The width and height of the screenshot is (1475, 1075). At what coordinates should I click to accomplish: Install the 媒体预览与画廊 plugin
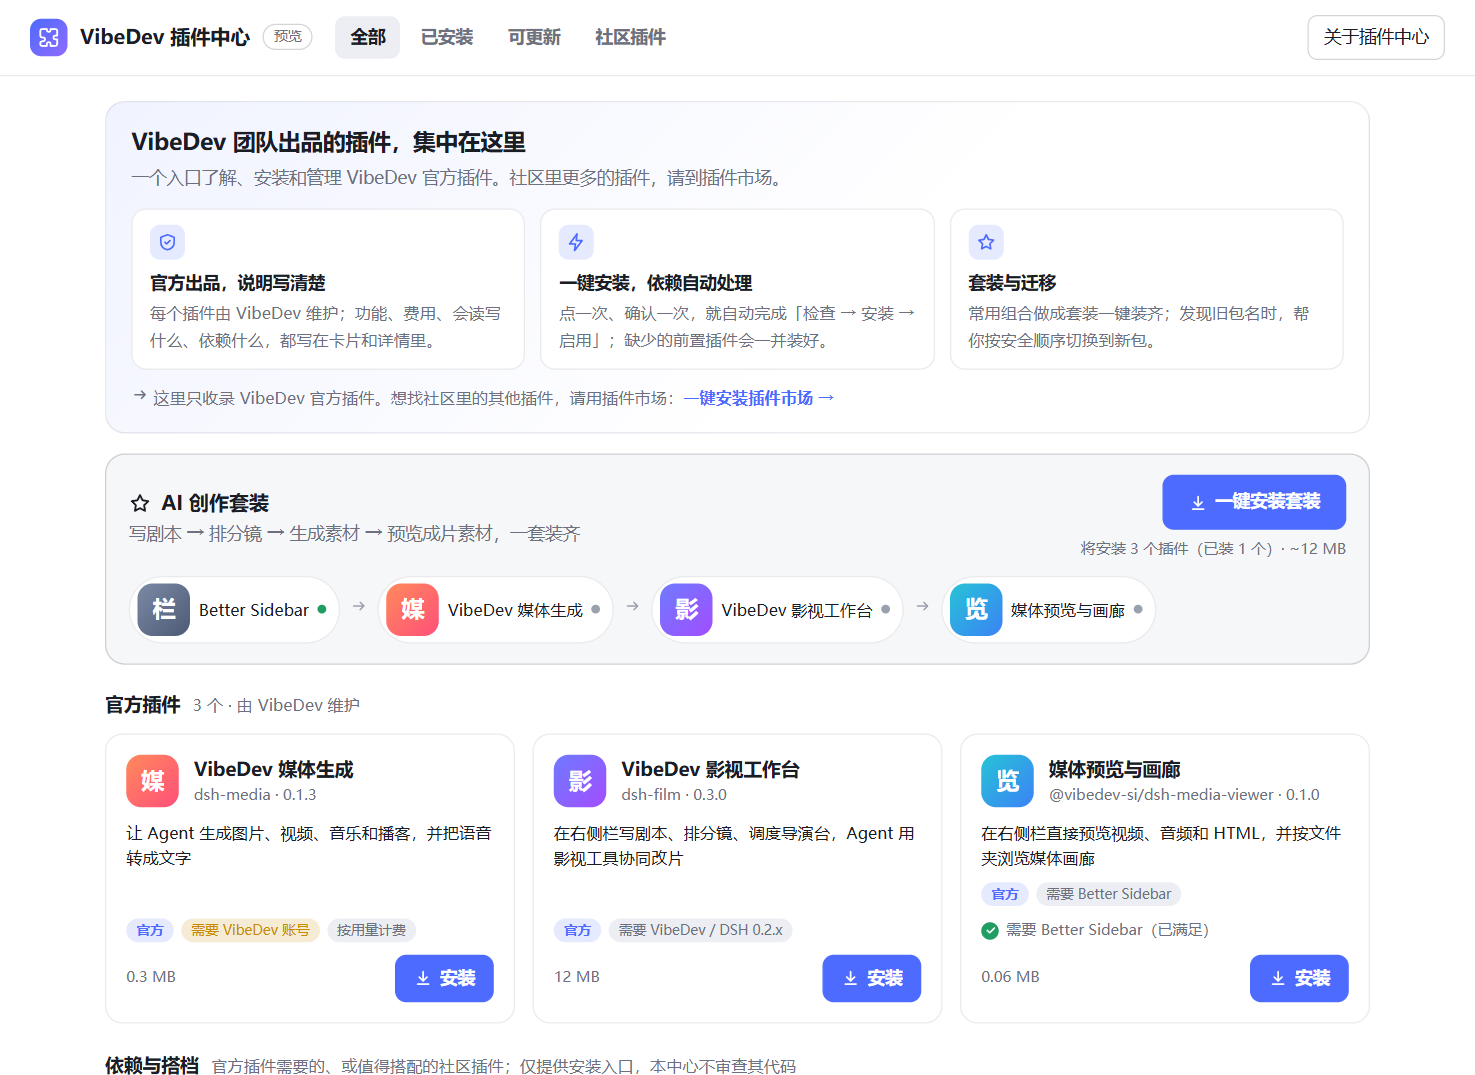point(1299,978)
